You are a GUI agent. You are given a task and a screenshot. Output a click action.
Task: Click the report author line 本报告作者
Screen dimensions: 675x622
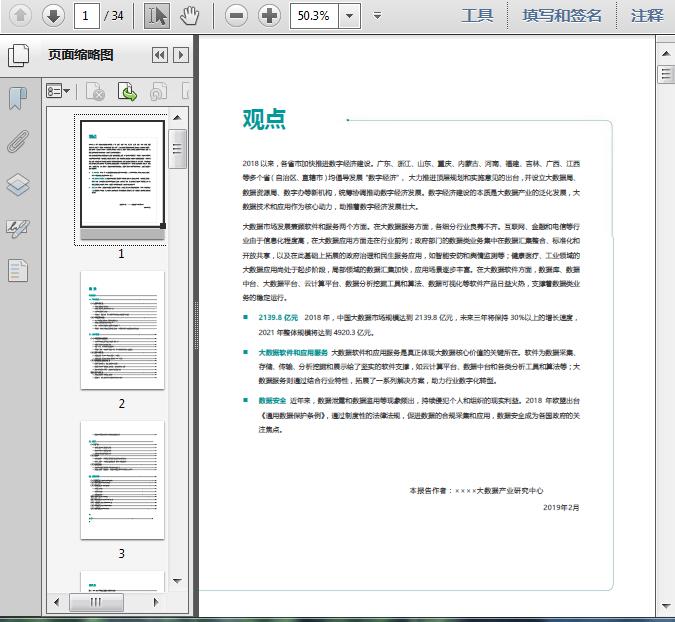476,491
